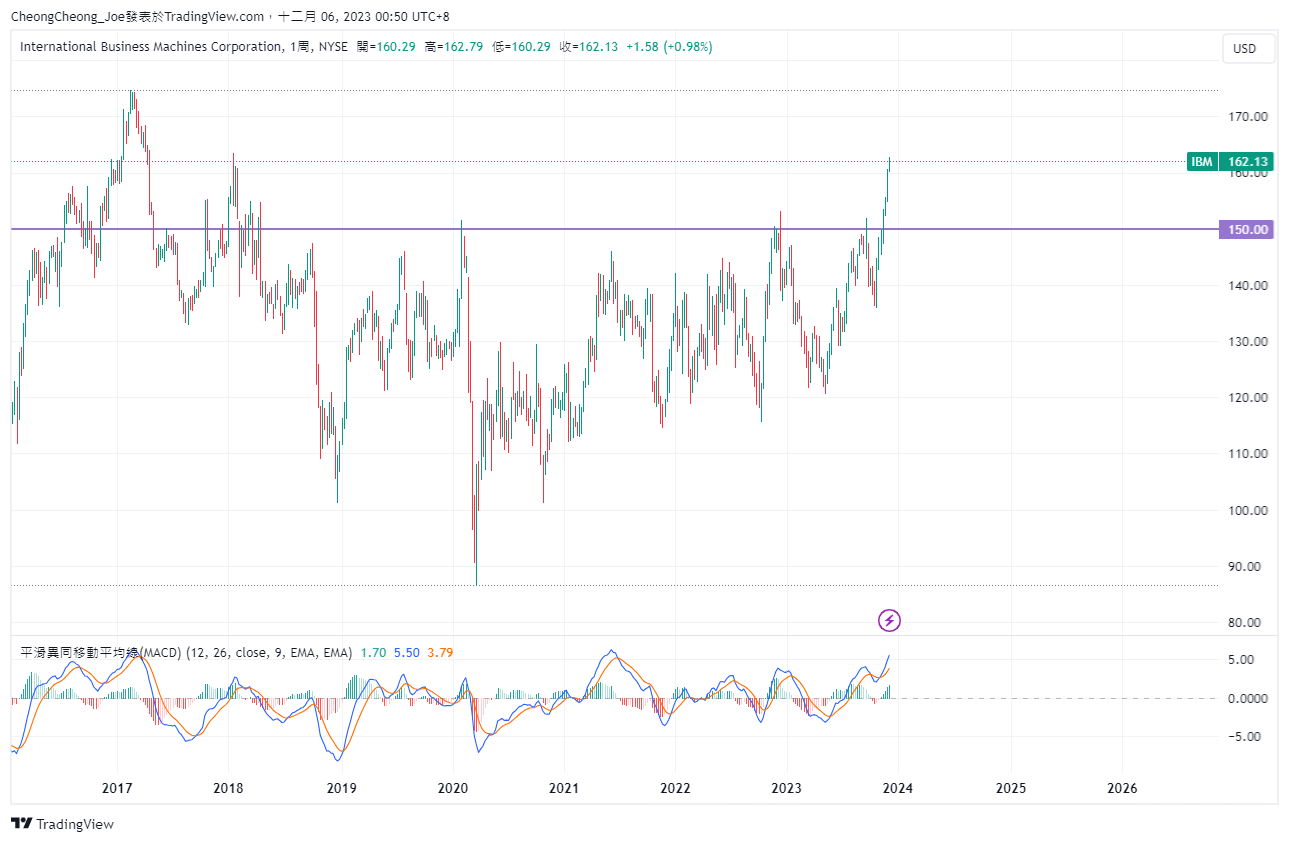The image size is (1289, 843).
Task: Click the orange signal value 3.79
Action: click(x=440, y=653)
